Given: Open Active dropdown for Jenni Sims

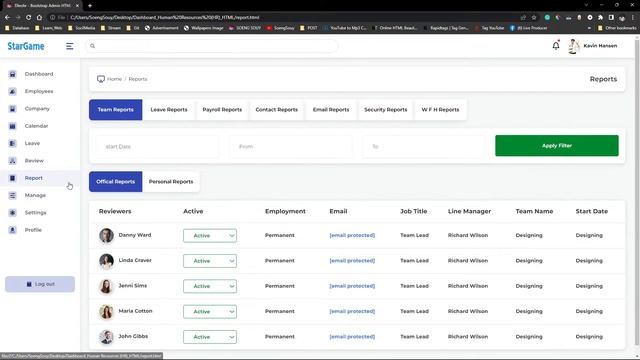Looking at the screenshot, I should (210, 286).
